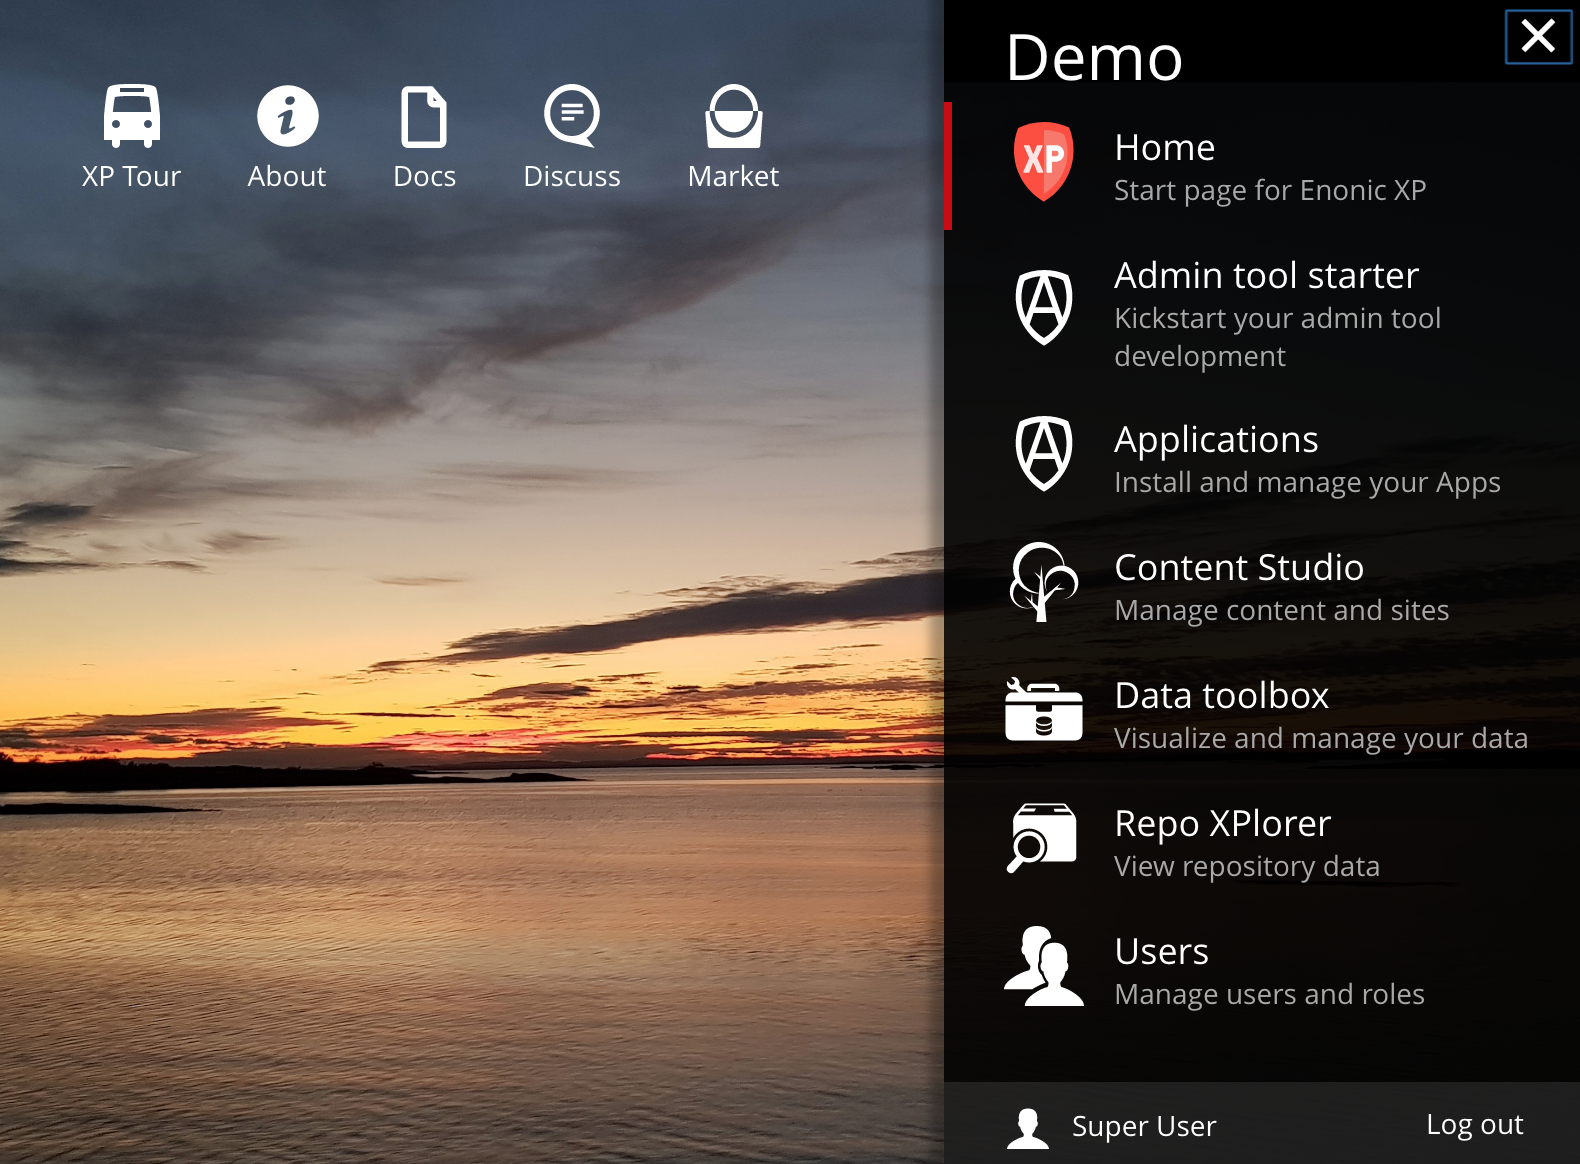Image resolution: width=1580 pixels, height=1164 pixels.
Task: Click the Applications shield icon
Action: coord(1044,454)
